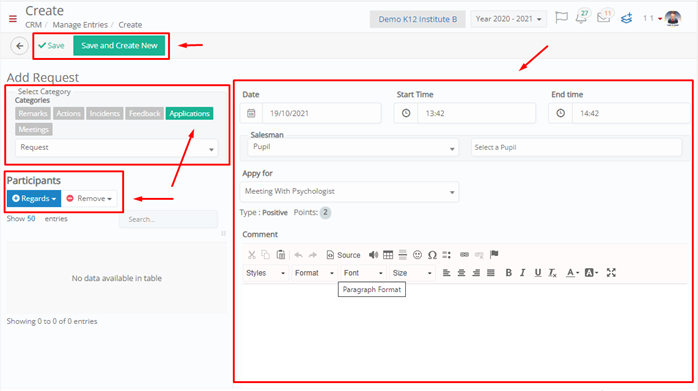Toggle Underline formatting
This screenshot has width=698, height=391.
click(538, 273)
